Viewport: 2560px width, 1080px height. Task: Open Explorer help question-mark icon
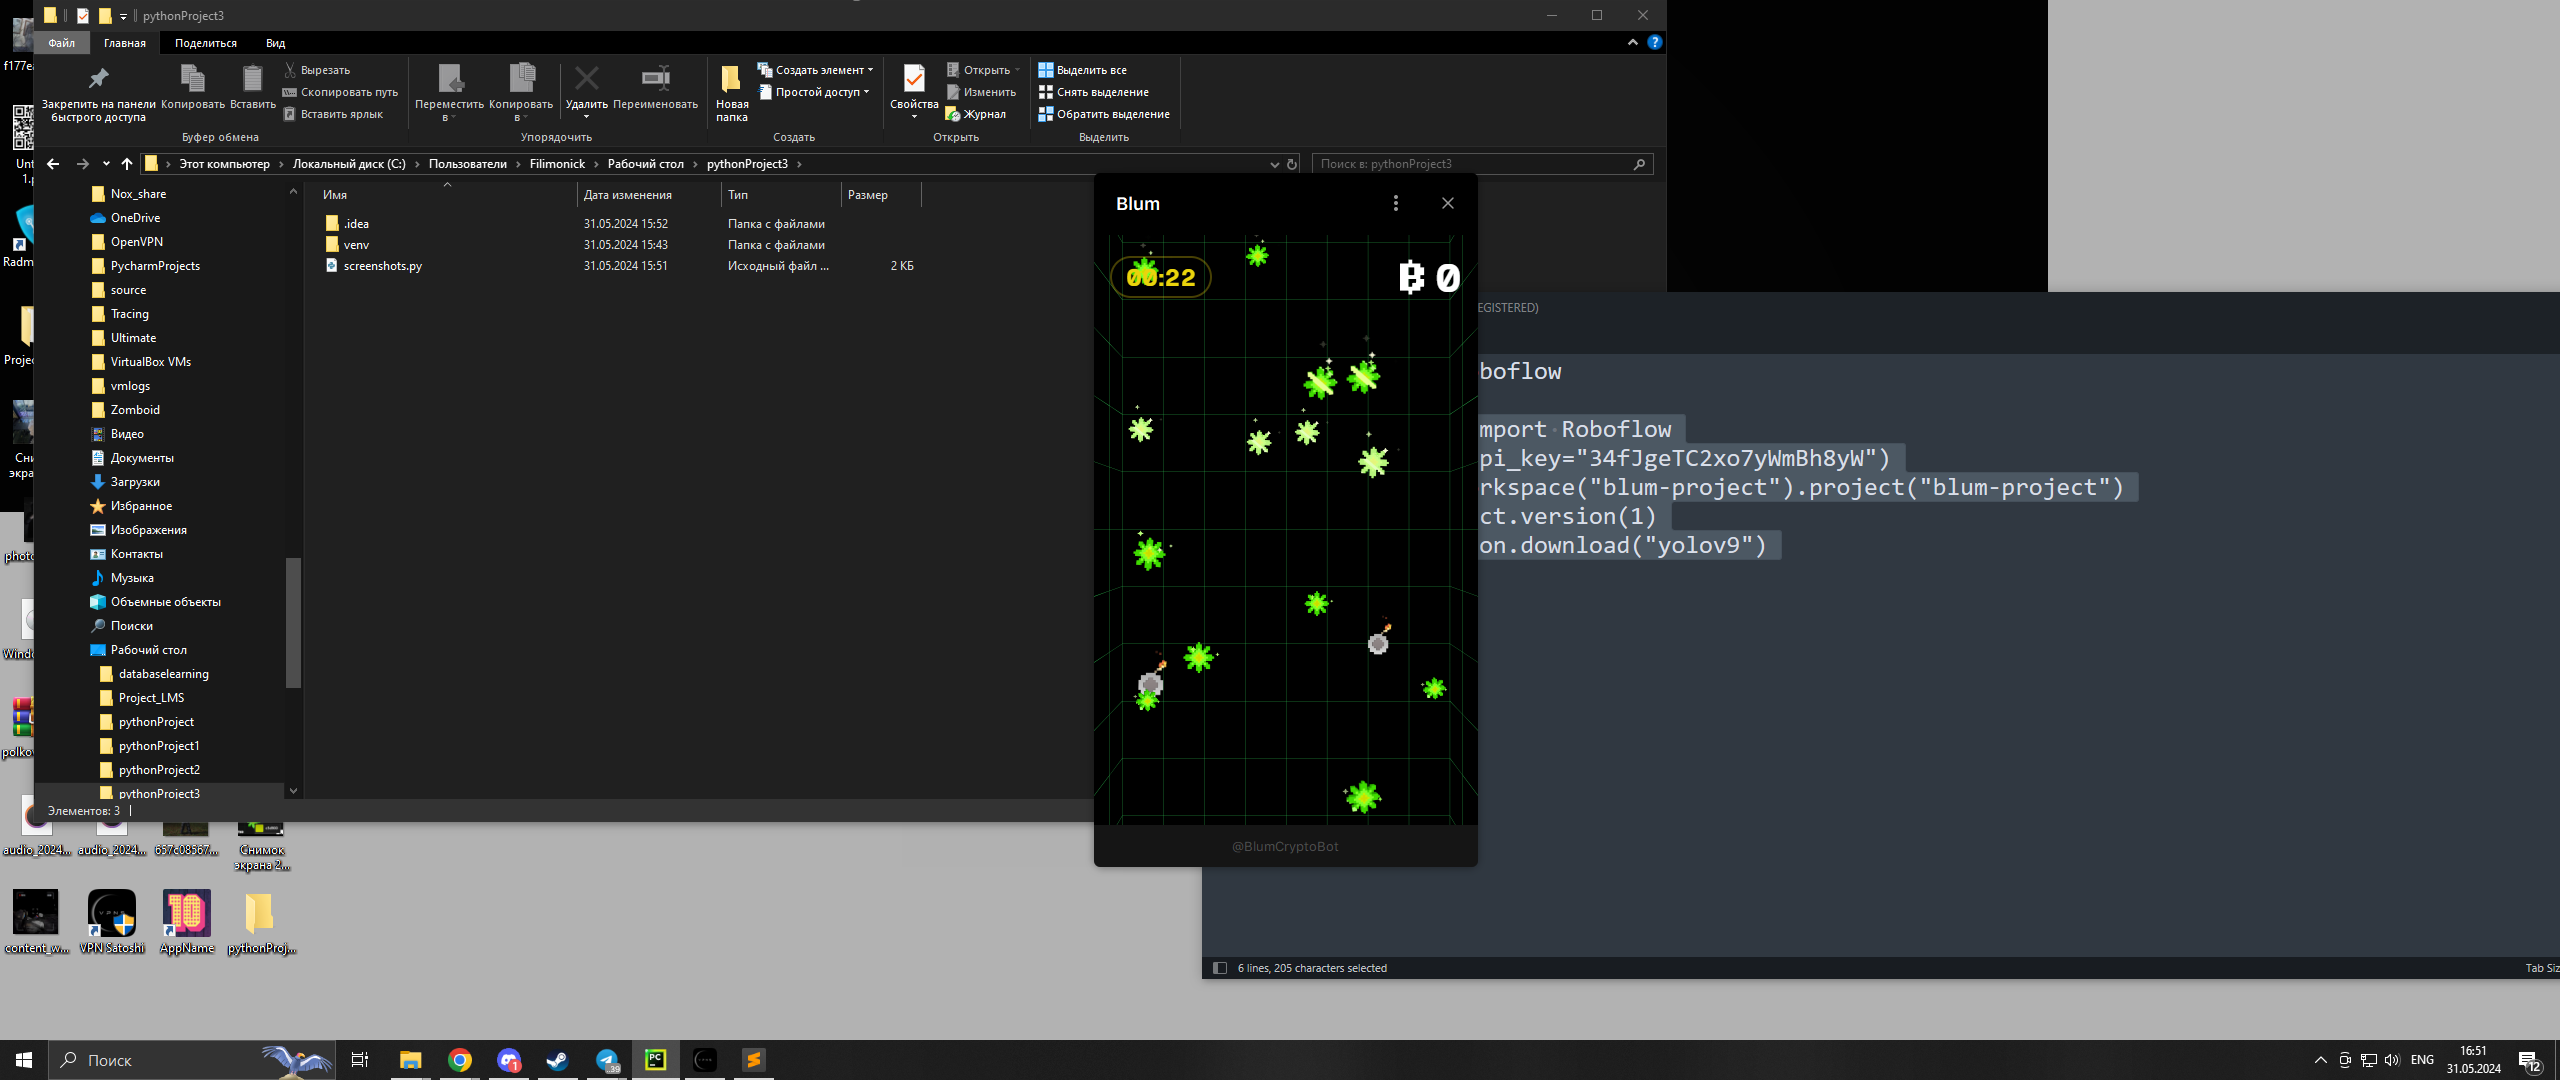click(x=1655, y=42)
